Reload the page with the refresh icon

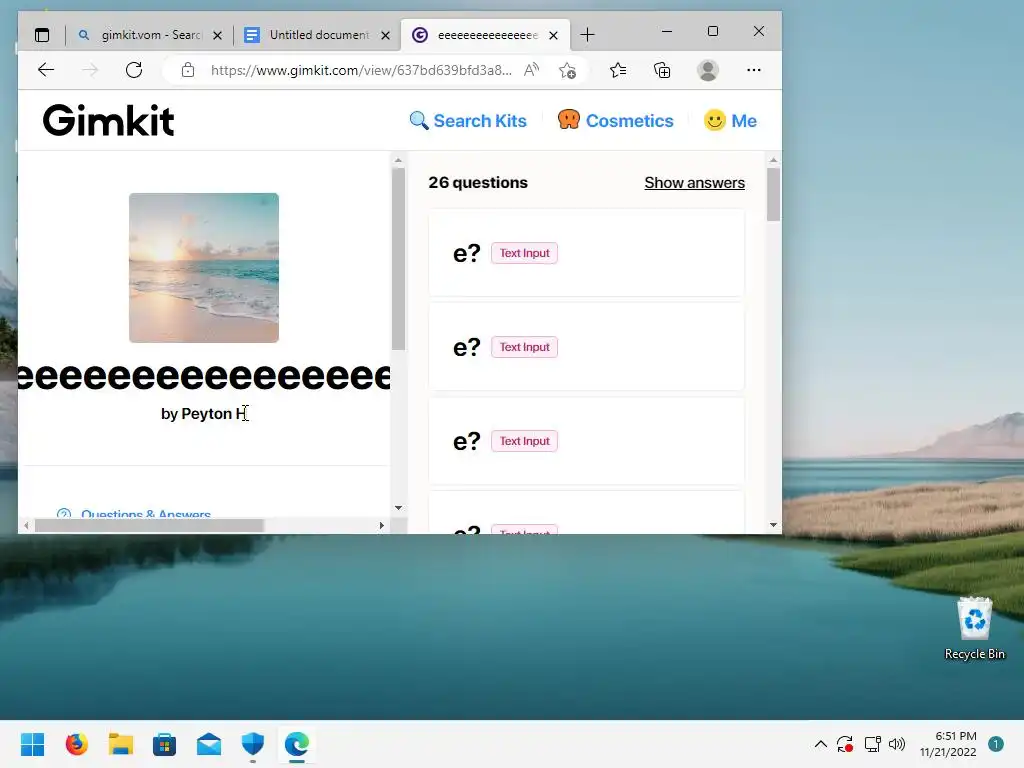134,70
